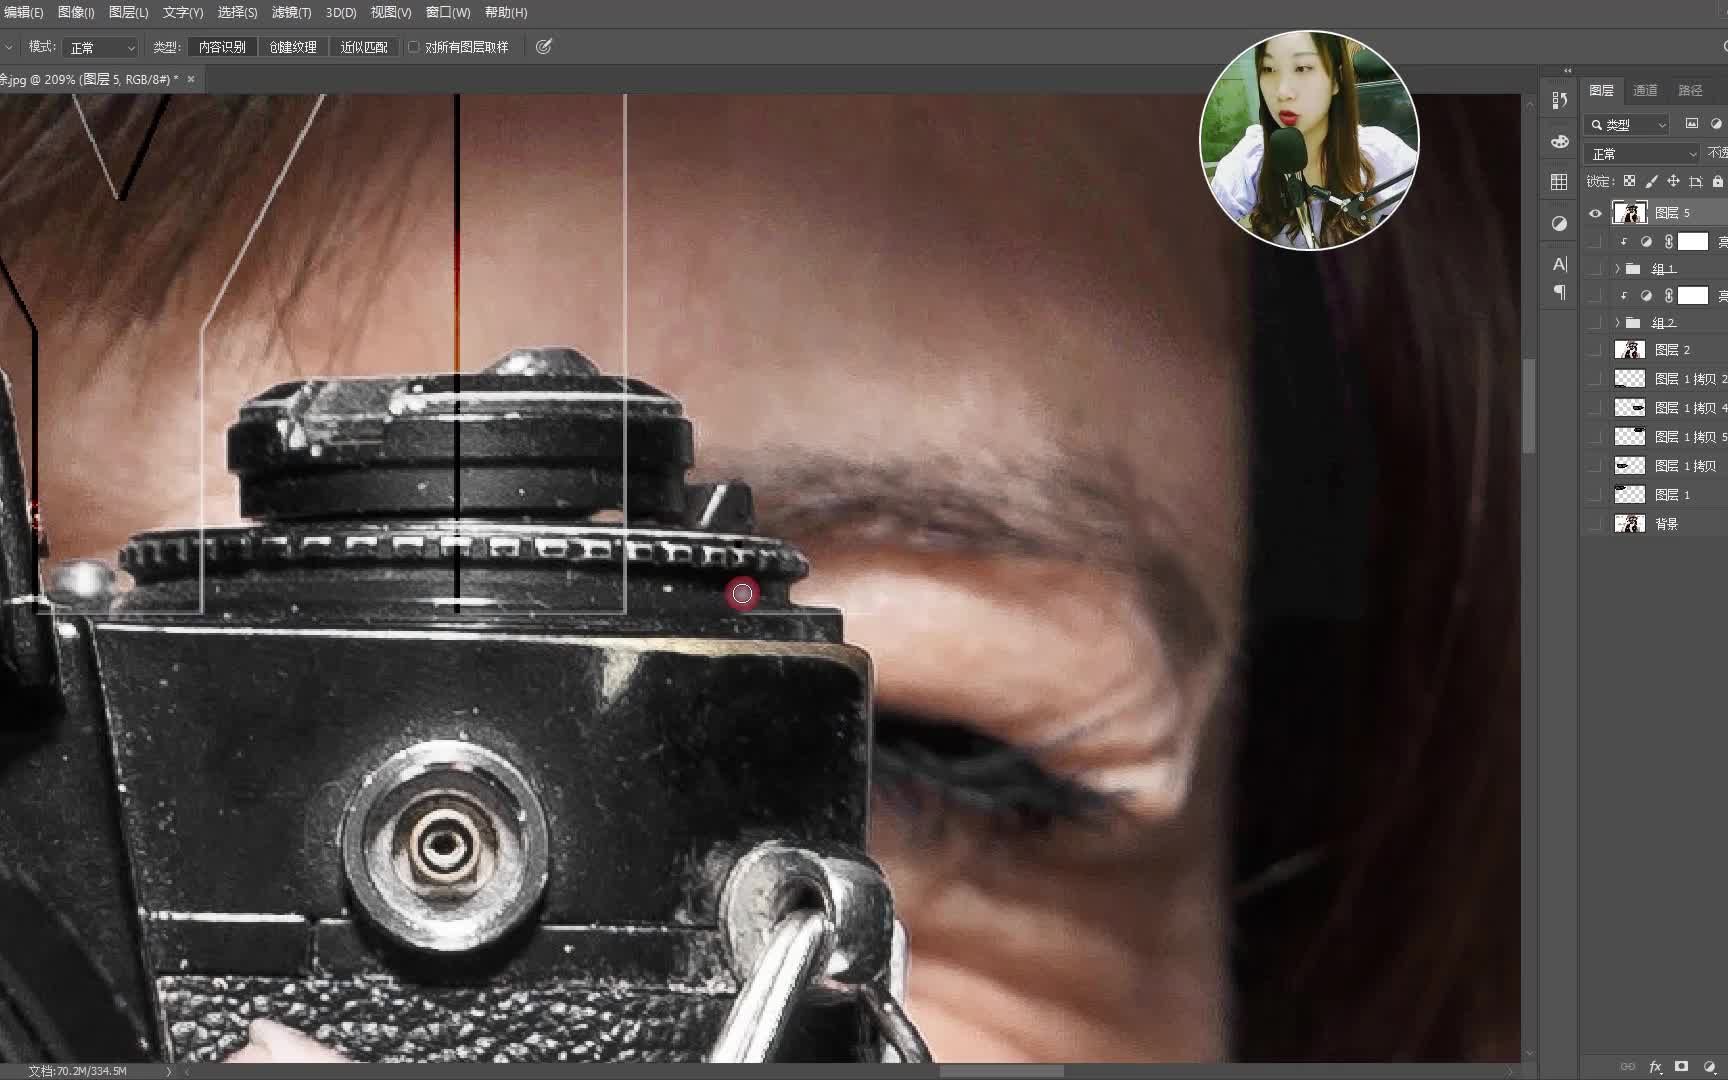Open status bar info arrow
Viewport: 1728px width, 1080px height.
168,1071
